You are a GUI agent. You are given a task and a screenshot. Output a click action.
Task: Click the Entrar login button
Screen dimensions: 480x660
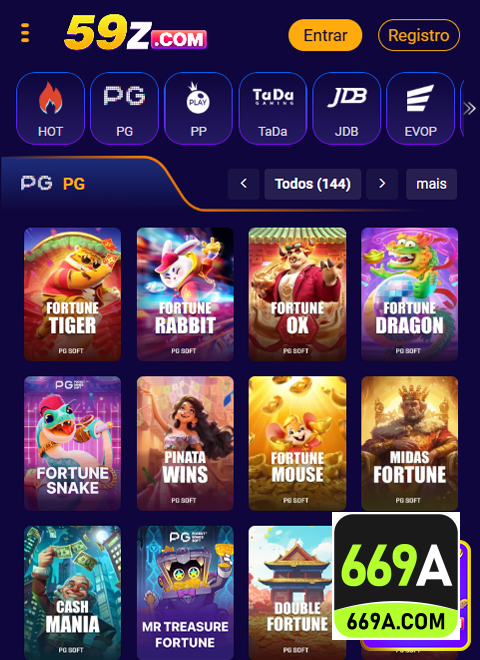(x=325, y=35)
